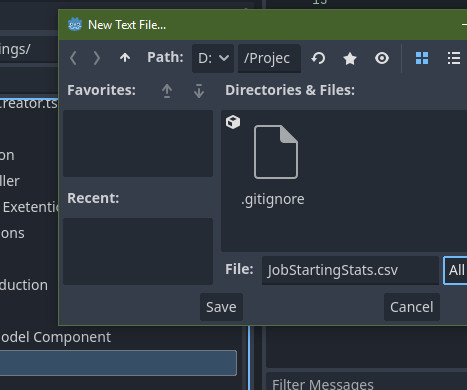Go back to the previous folder
Viewport: 467px width, 390px height.
[x=74, y=58]
